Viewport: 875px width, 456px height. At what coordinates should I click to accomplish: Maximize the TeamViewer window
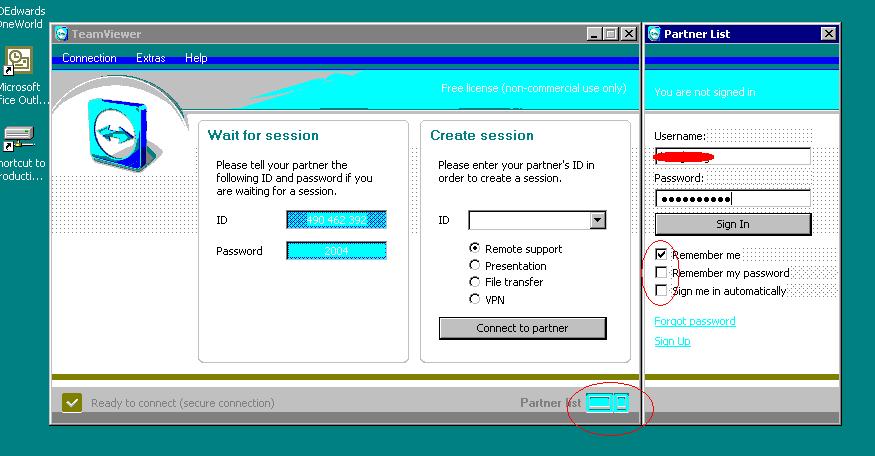(611, 34)
